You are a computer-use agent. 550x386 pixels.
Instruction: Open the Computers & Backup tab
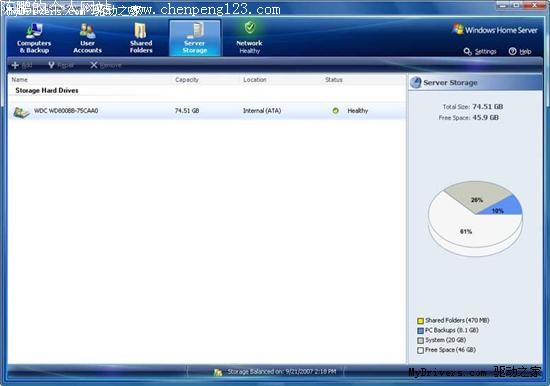(x=34, y=38)
